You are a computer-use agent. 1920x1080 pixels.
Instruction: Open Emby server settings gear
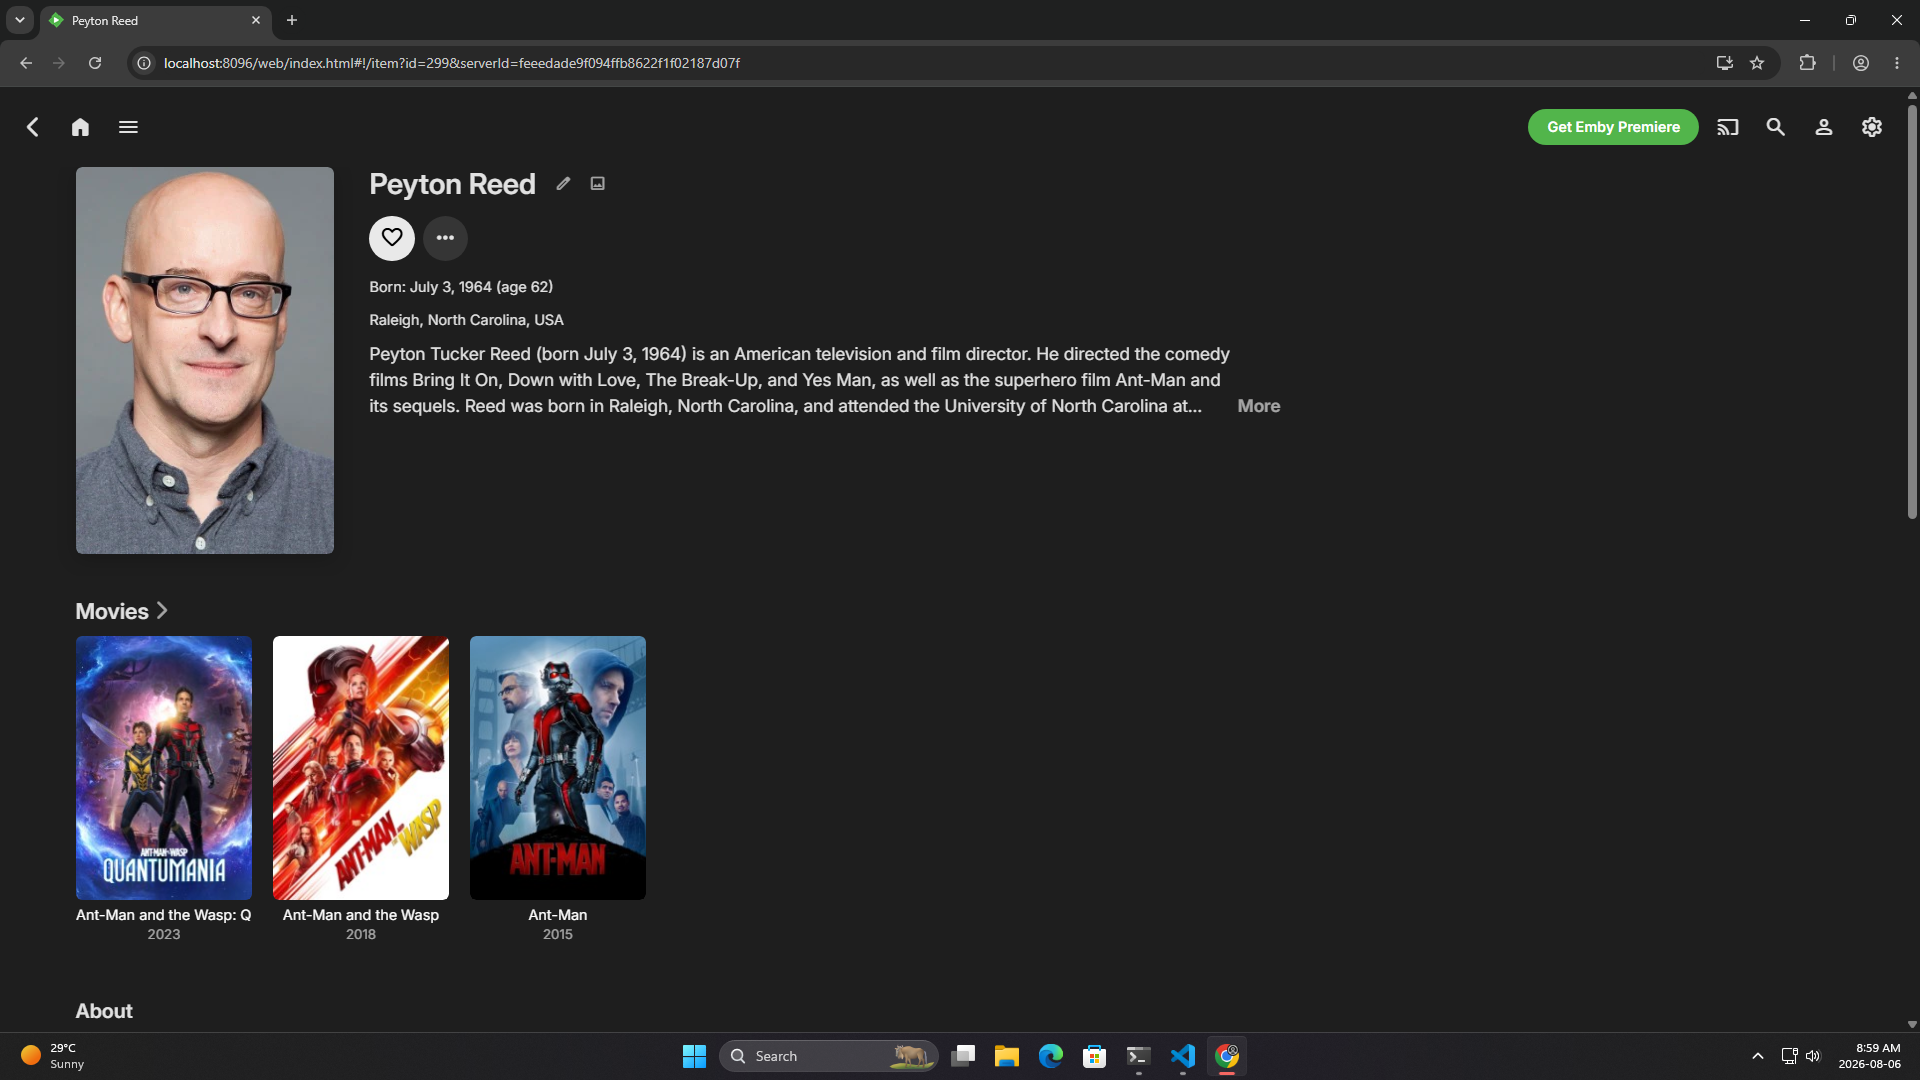coord(1872,127)
